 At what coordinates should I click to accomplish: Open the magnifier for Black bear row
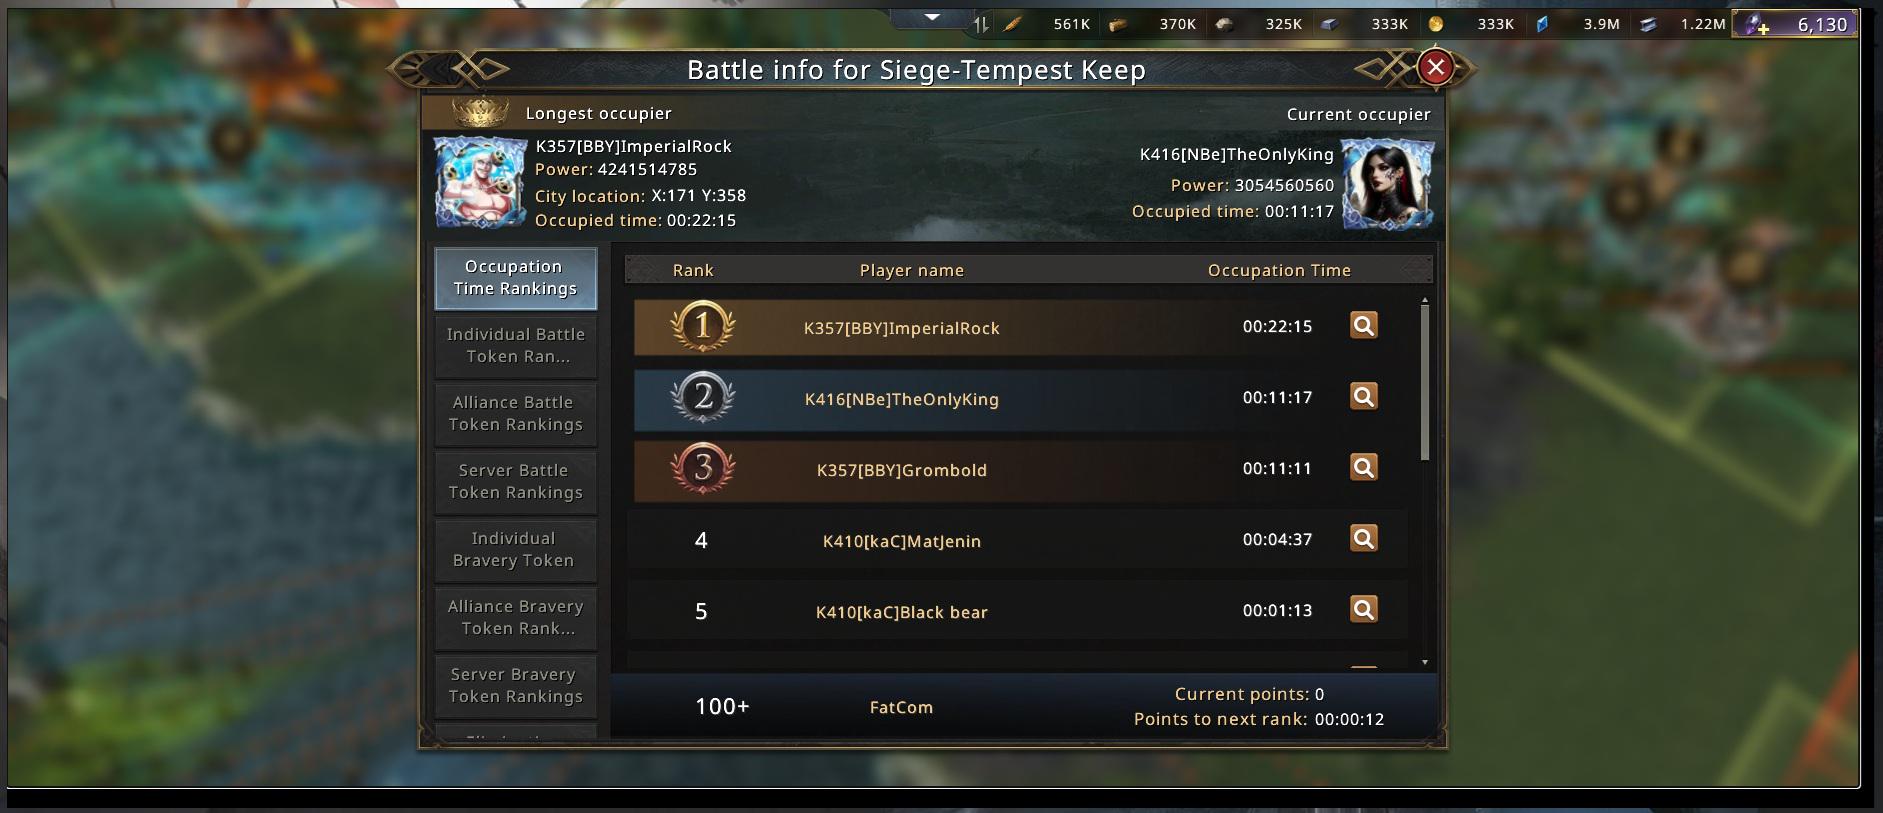pyautogui.click(x=1364, y=610)
